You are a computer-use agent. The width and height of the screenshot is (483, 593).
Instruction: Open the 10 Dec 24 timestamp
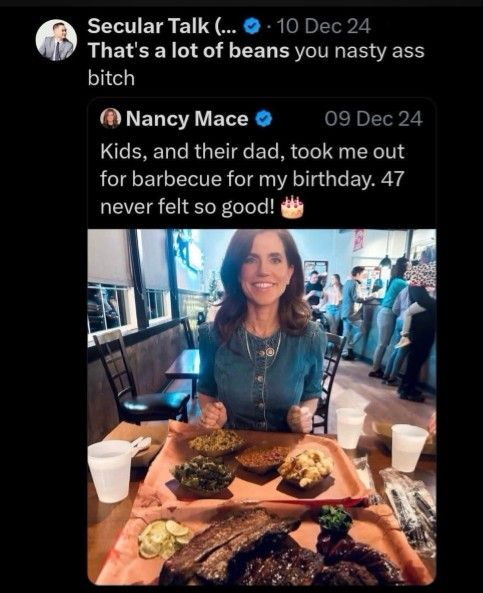(324, 26)
